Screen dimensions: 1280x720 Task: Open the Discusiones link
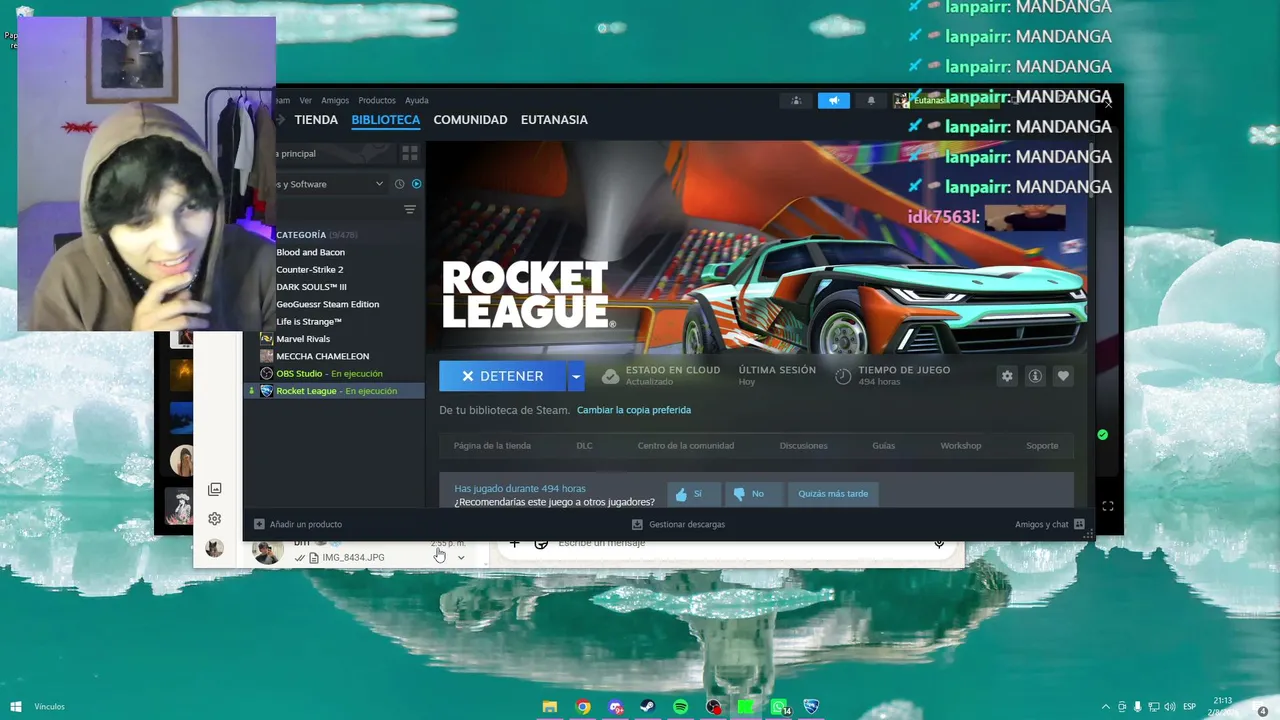(x=803, y=446)
